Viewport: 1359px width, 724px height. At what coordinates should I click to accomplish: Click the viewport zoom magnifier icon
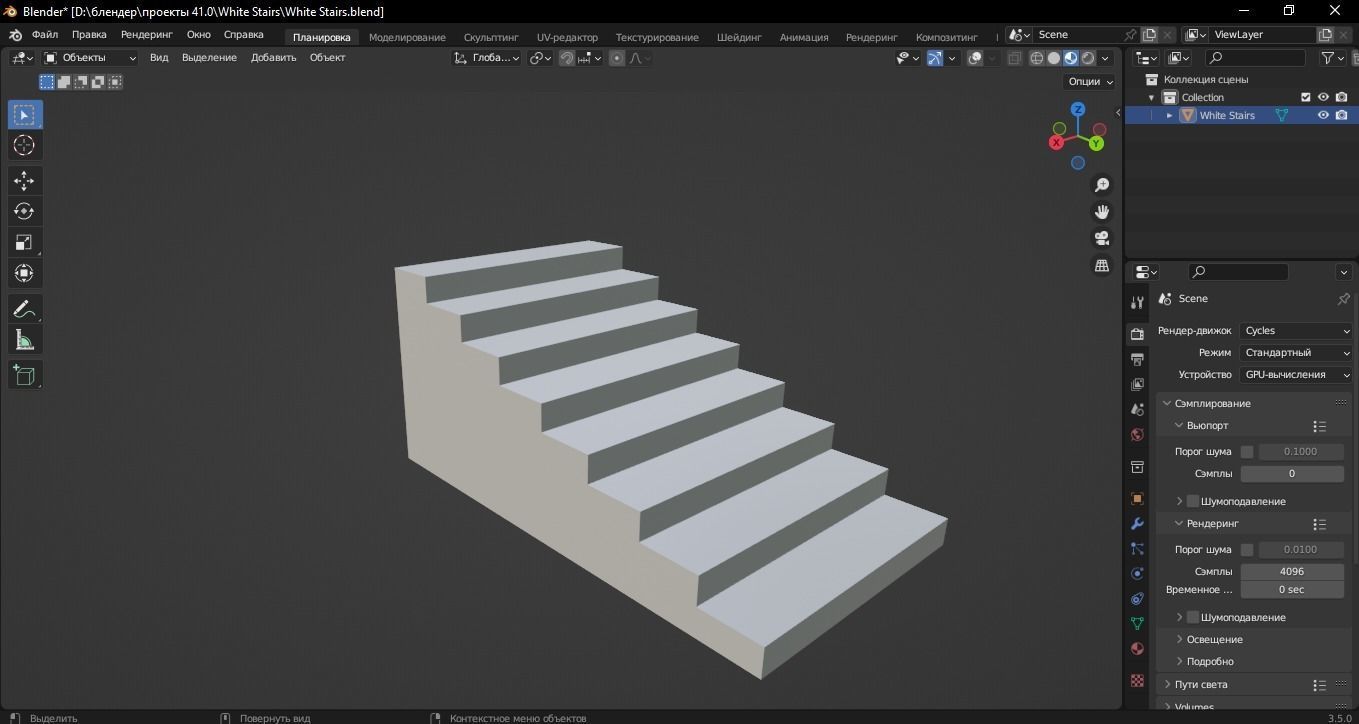[x=1102, y=185]
